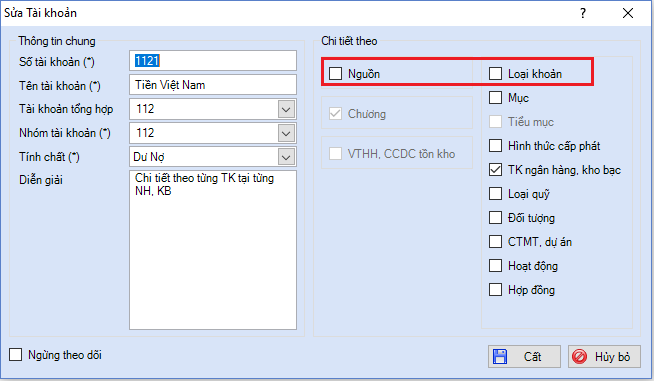
Task: Tick the Loại quỹ checkbox
Action: click(495, 194)
